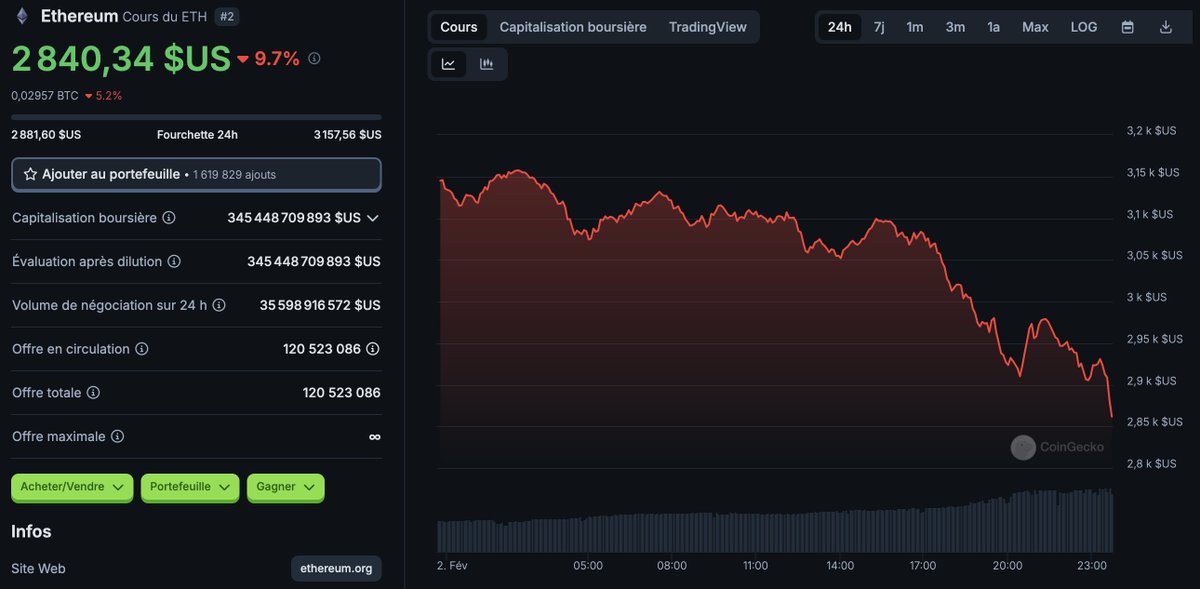Show info for Offre totale
The width and height of the screenshot is (1200, 589).
(93, 393)
